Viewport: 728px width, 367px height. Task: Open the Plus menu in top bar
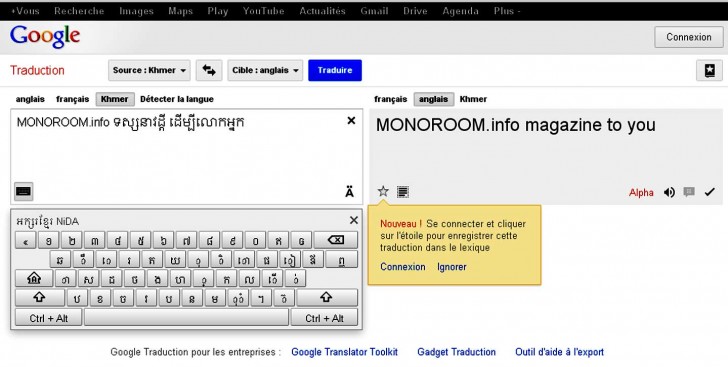507,11
